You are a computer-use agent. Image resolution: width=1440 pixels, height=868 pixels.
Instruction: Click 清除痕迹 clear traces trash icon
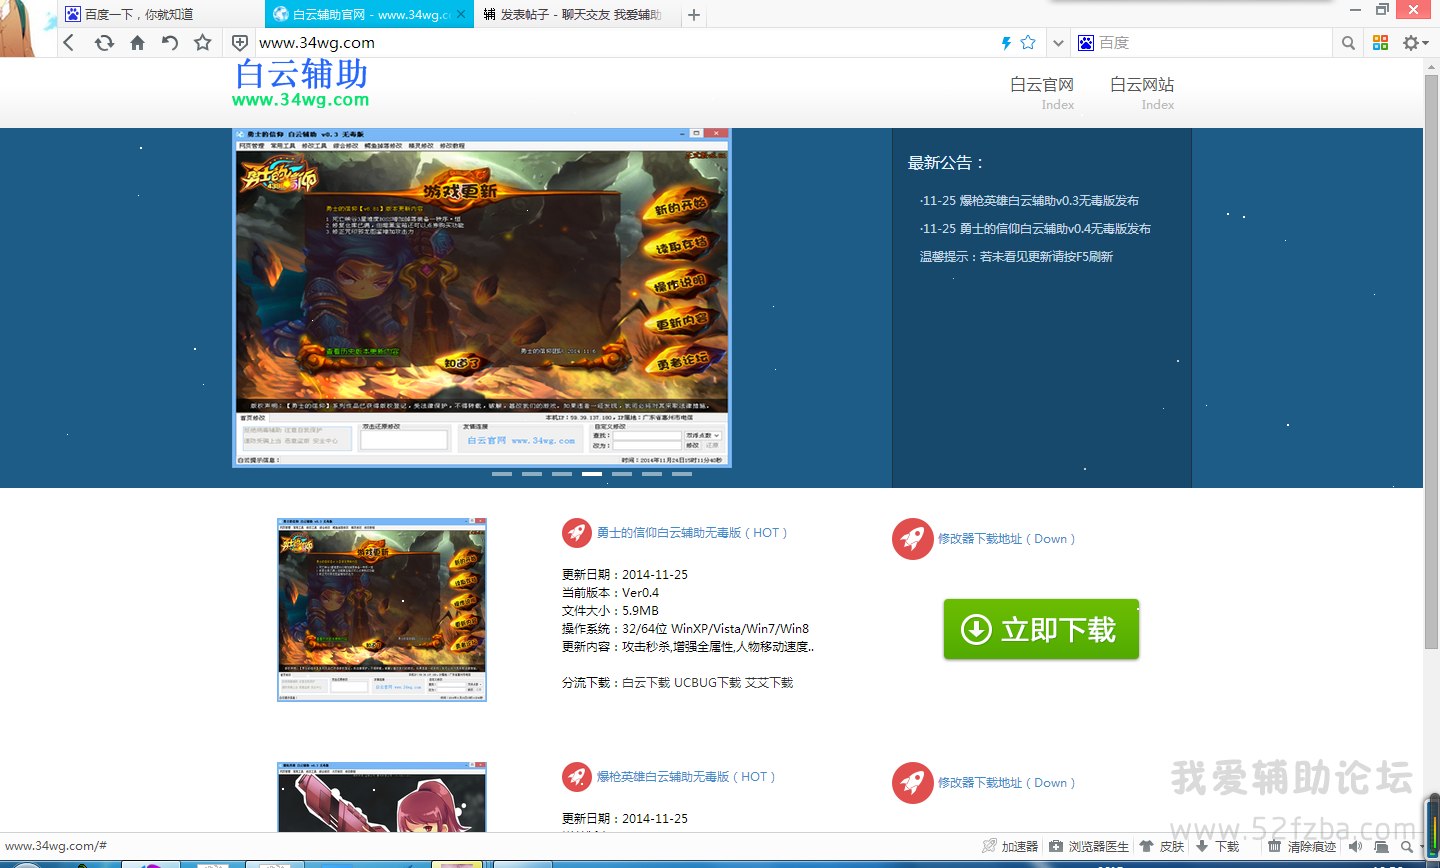coord(1302,846)
